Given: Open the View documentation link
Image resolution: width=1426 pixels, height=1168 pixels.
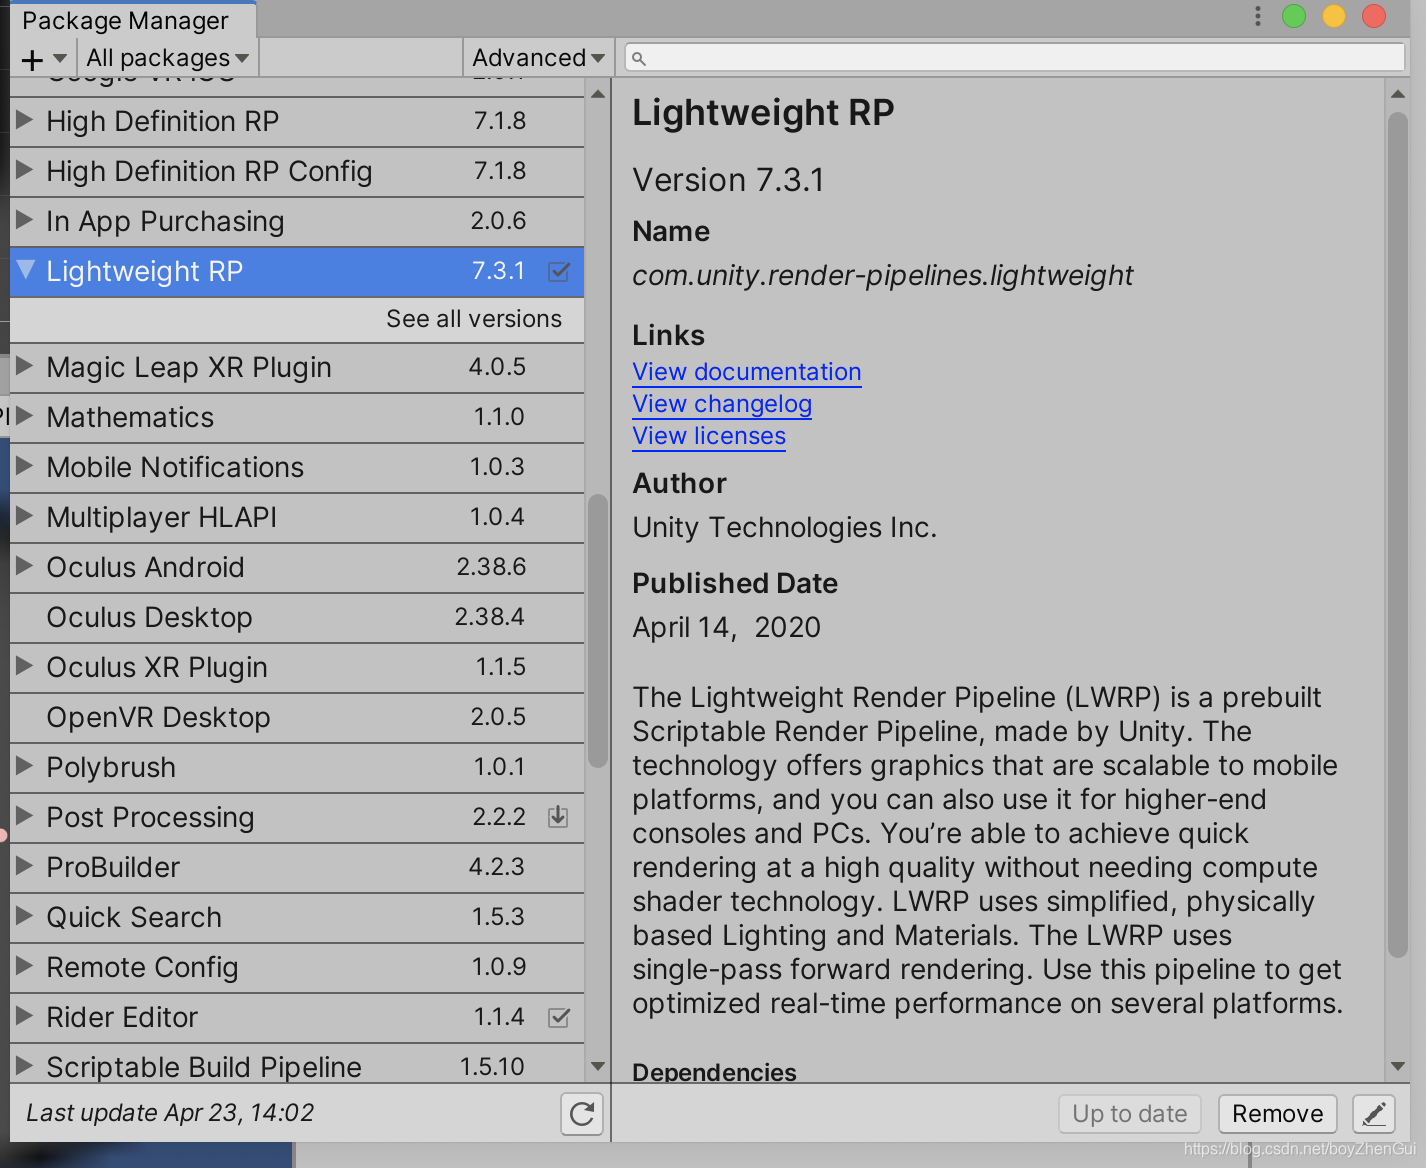Looking at the screenshot, I should pyautogui.click(x=747, y=372).
